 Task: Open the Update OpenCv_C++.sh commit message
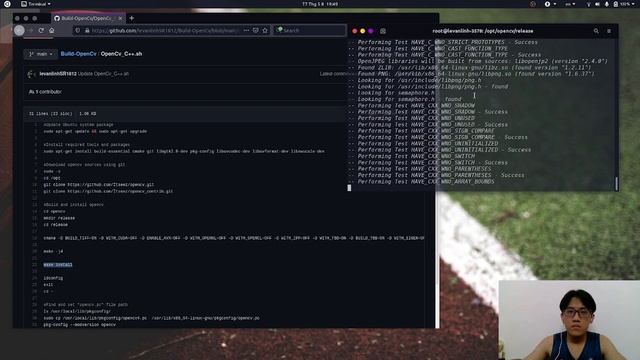point(103,74)
